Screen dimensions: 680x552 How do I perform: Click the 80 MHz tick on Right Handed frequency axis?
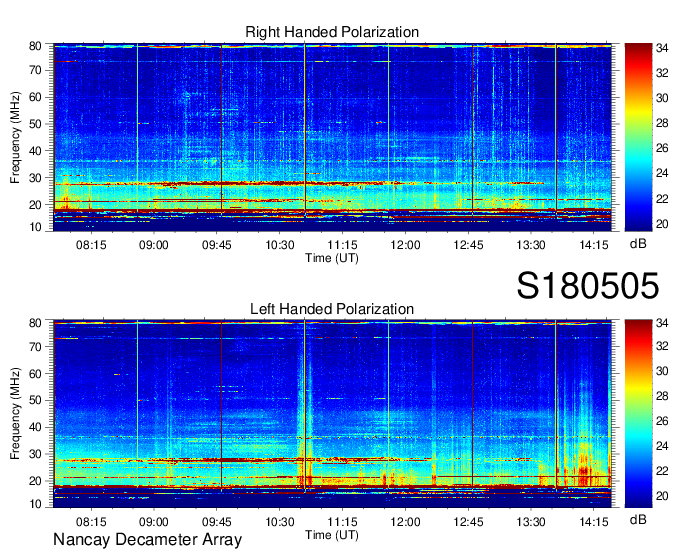35,46
